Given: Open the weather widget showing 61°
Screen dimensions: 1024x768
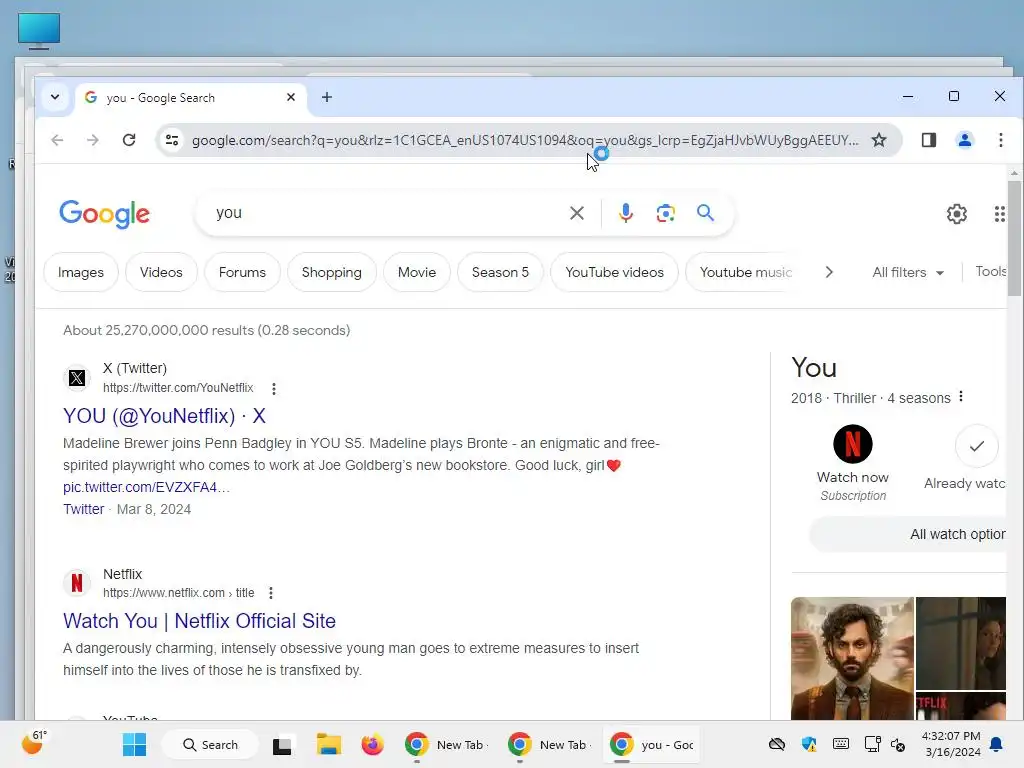Looking at the screenshot, I should 33,743.
